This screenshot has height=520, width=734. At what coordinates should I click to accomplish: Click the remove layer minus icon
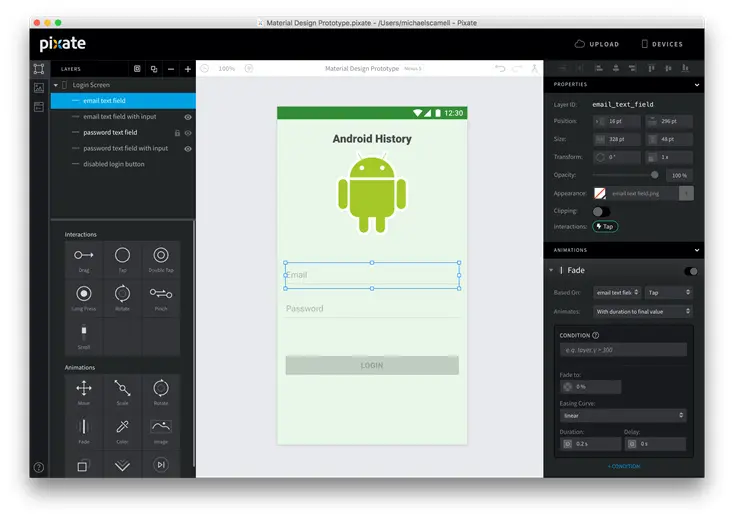(x=171, y=69)
